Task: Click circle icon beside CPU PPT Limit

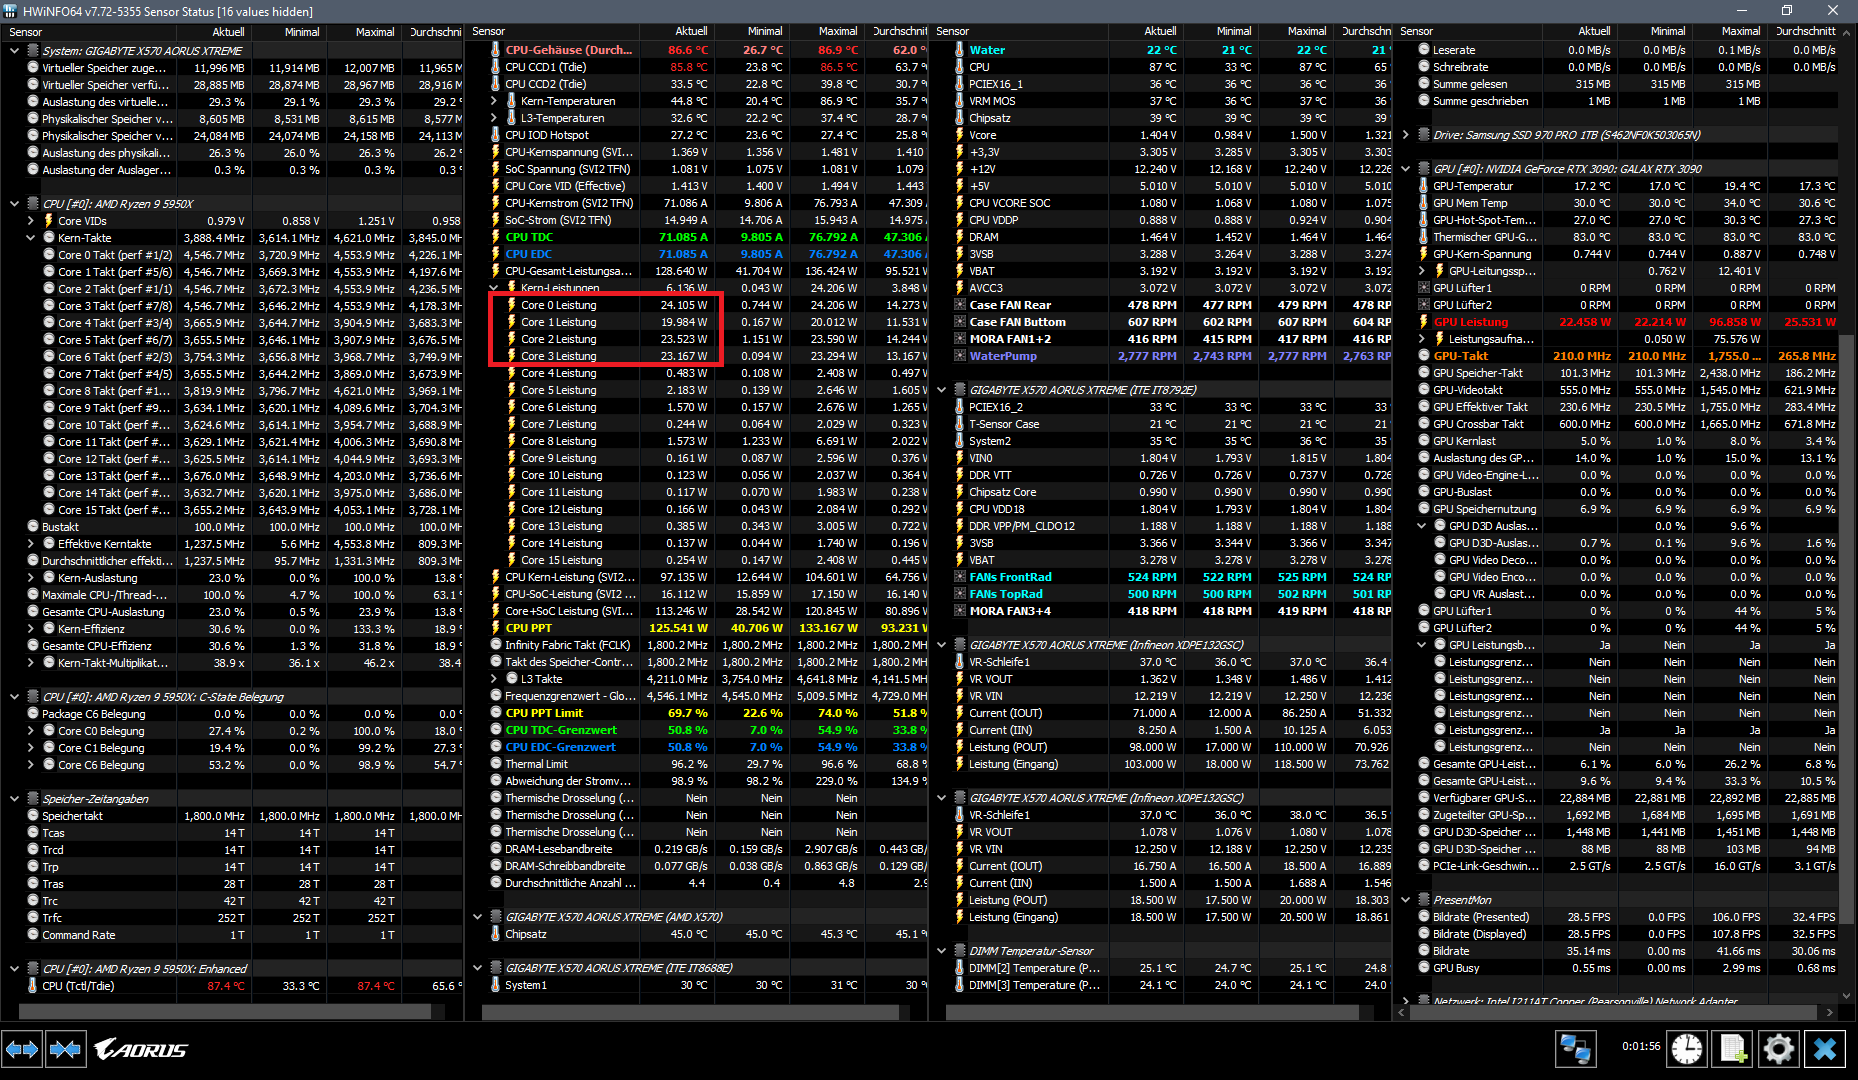Action: 495,713
